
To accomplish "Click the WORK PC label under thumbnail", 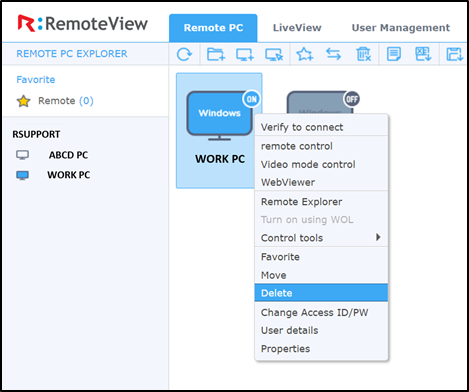I will point(220,159).
